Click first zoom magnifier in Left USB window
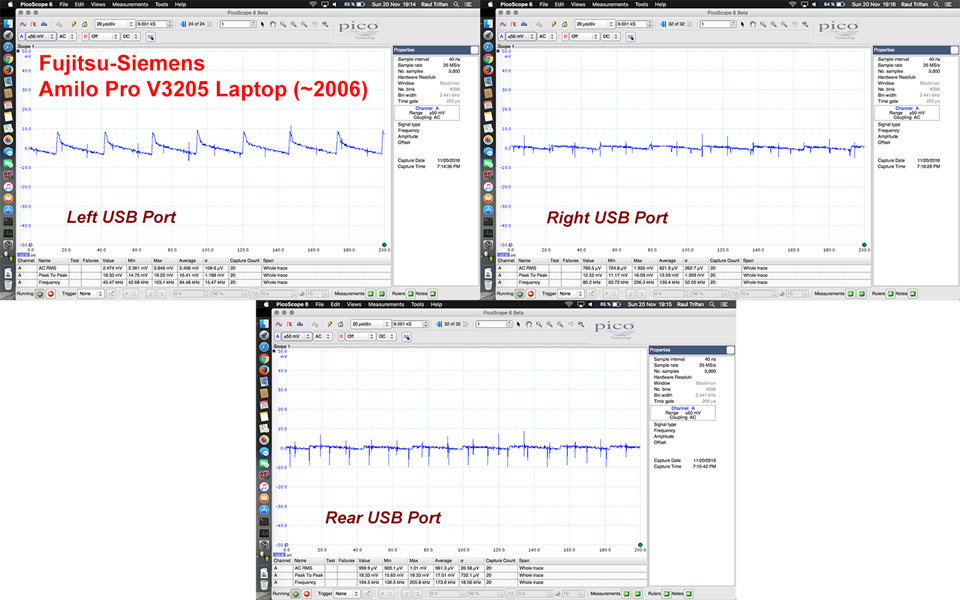 point(283,24)
